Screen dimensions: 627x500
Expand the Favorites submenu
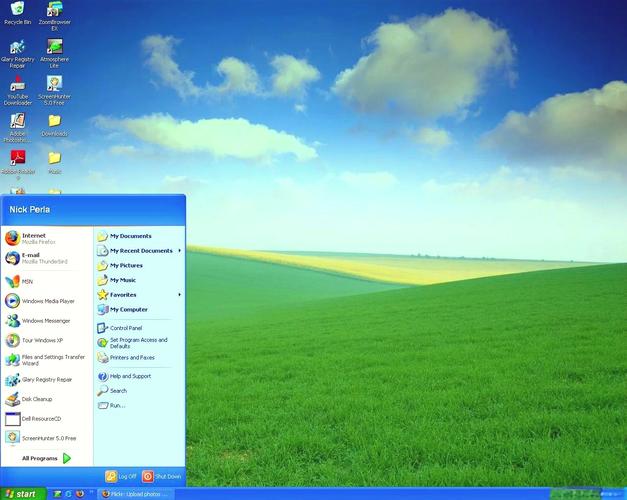pyautogui.click(x=140, y=295)
